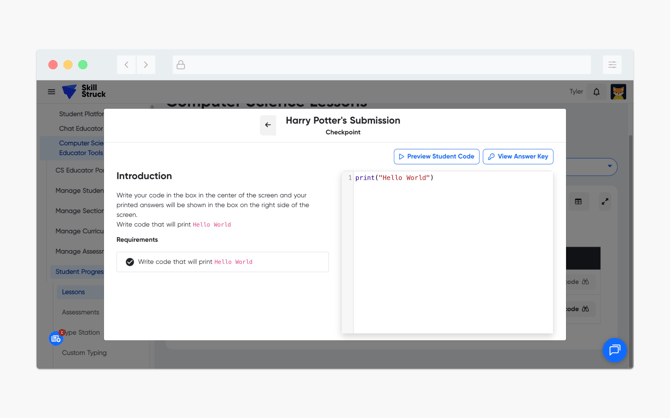Click the browser forward navigation arrow
This screenshot has width=670, height=418.
point(146,65)
